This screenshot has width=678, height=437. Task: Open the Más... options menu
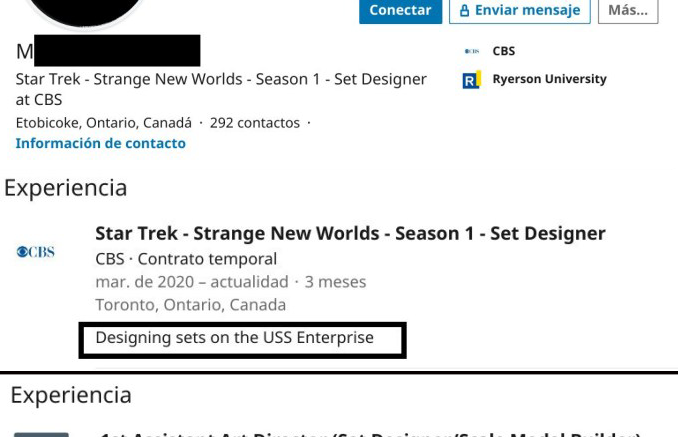click(628, 10)
